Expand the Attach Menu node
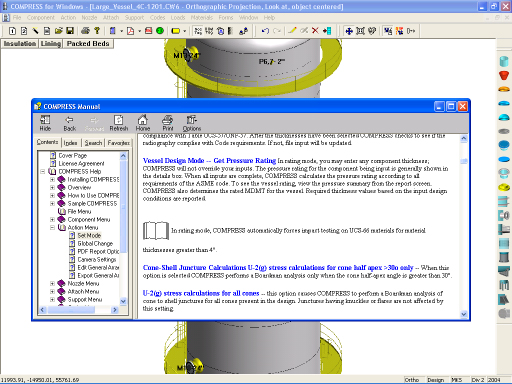The width and height of the screenshot is (512, 384). [x=52, y=292]
